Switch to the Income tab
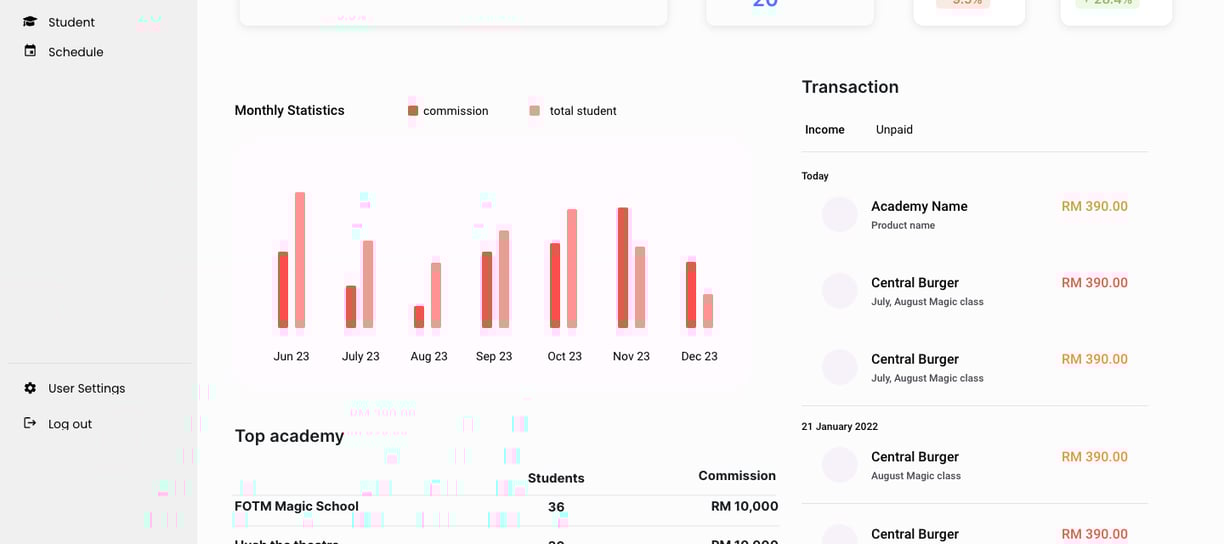1224x544 pixels. pyautogui.click(x=825, y=130)
